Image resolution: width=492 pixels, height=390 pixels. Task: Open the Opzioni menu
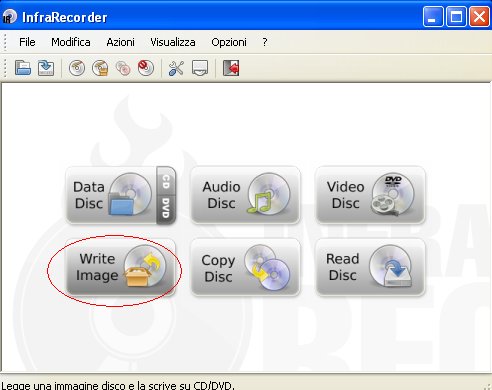[x=229, y=42]
